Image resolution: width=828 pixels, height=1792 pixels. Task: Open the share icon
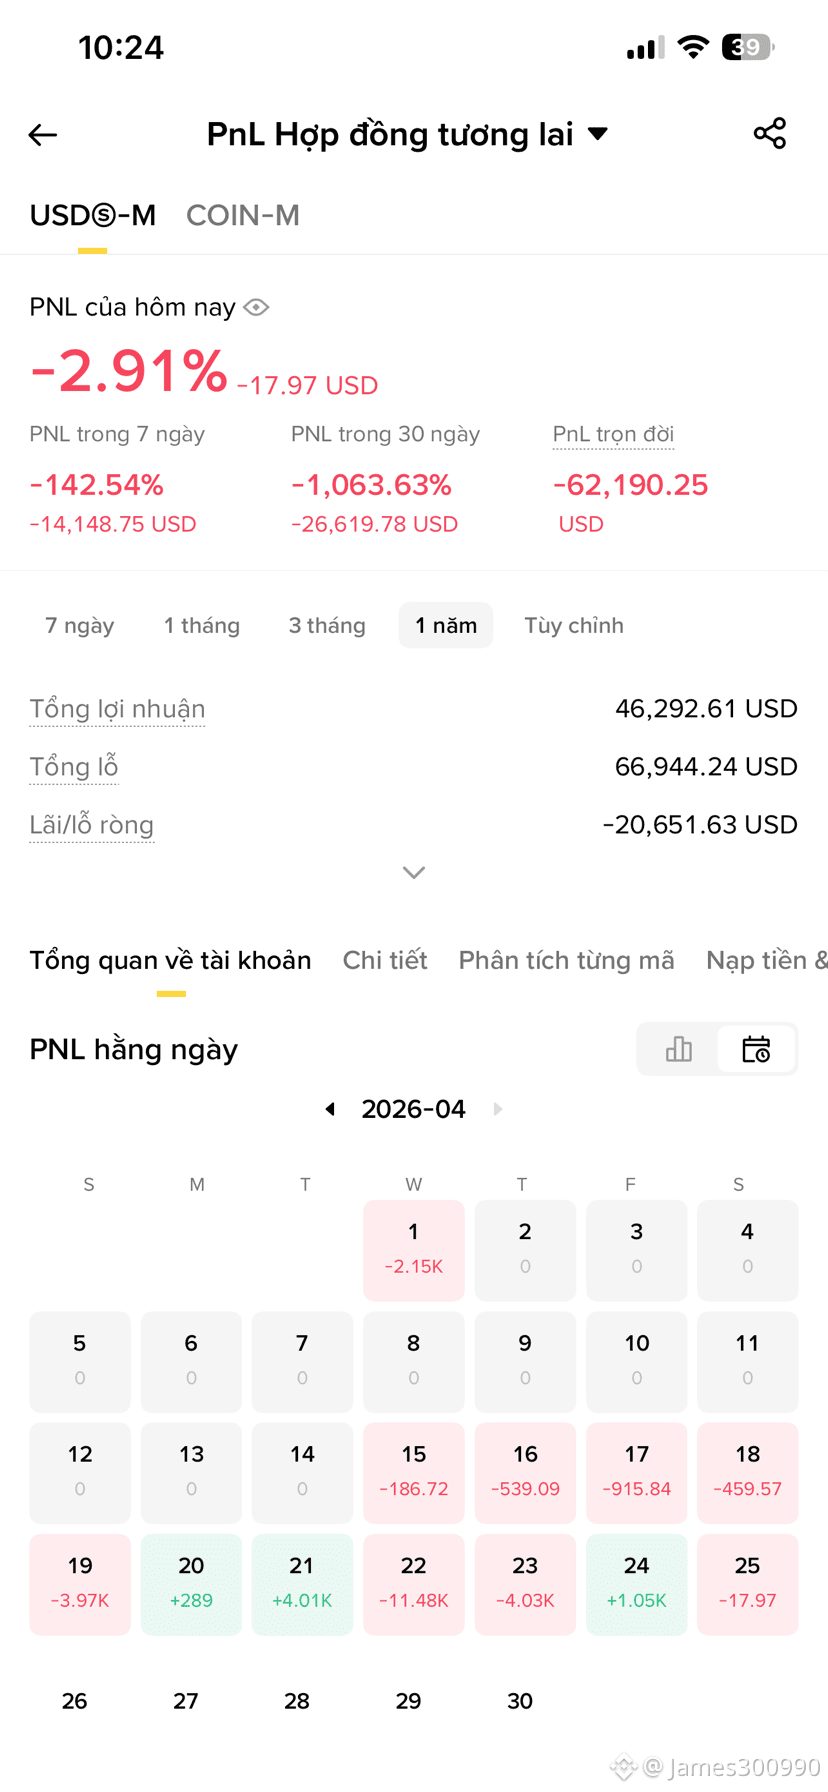tap(770, 134)
